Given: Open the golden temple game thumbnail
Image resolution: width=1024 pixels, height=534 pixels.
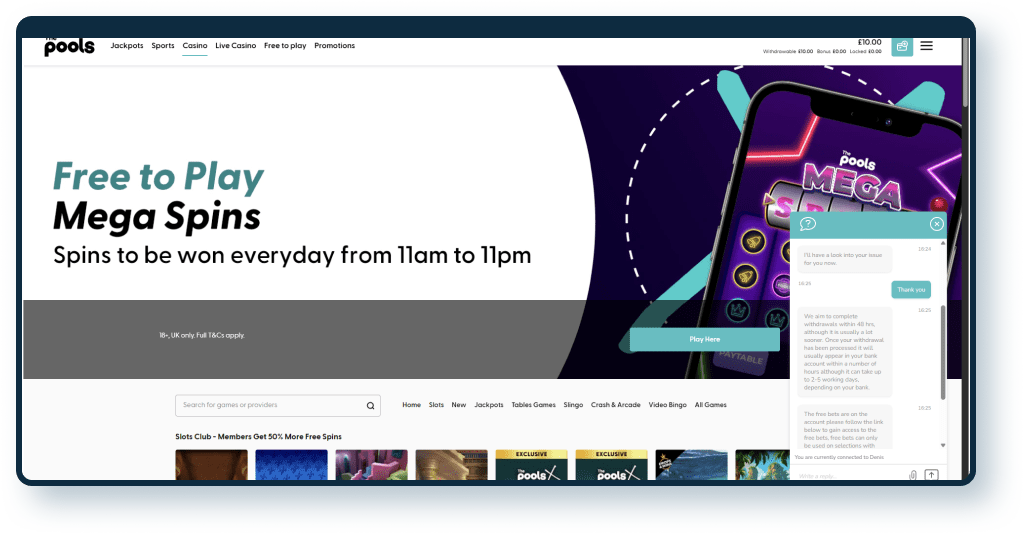Looking at the screenshot, I should pyautogui.click(x=451, y=465).
